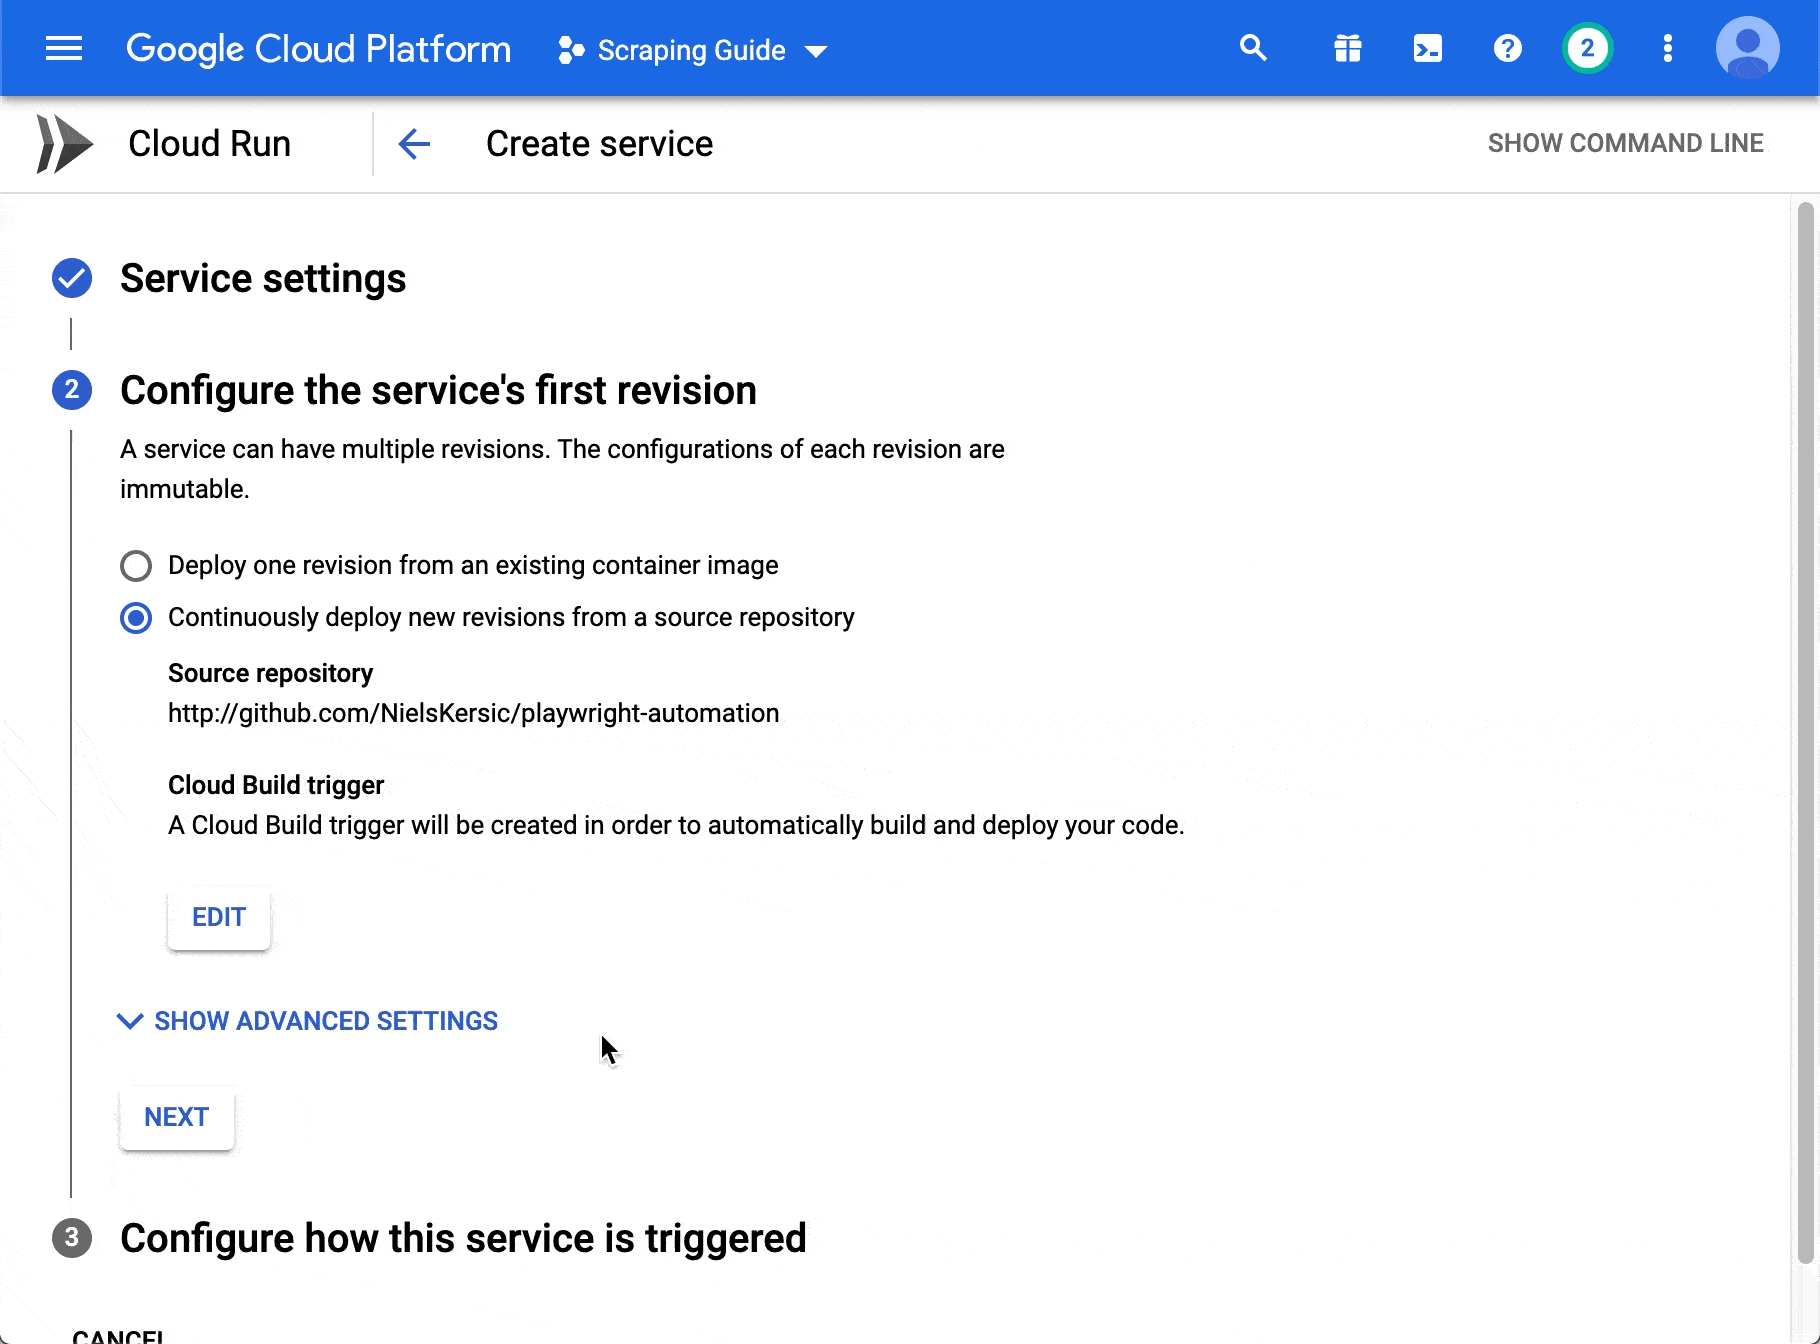Open the completed Service settings step
This screenshot has height=1344, width=1820.
[x=263, y=278]
